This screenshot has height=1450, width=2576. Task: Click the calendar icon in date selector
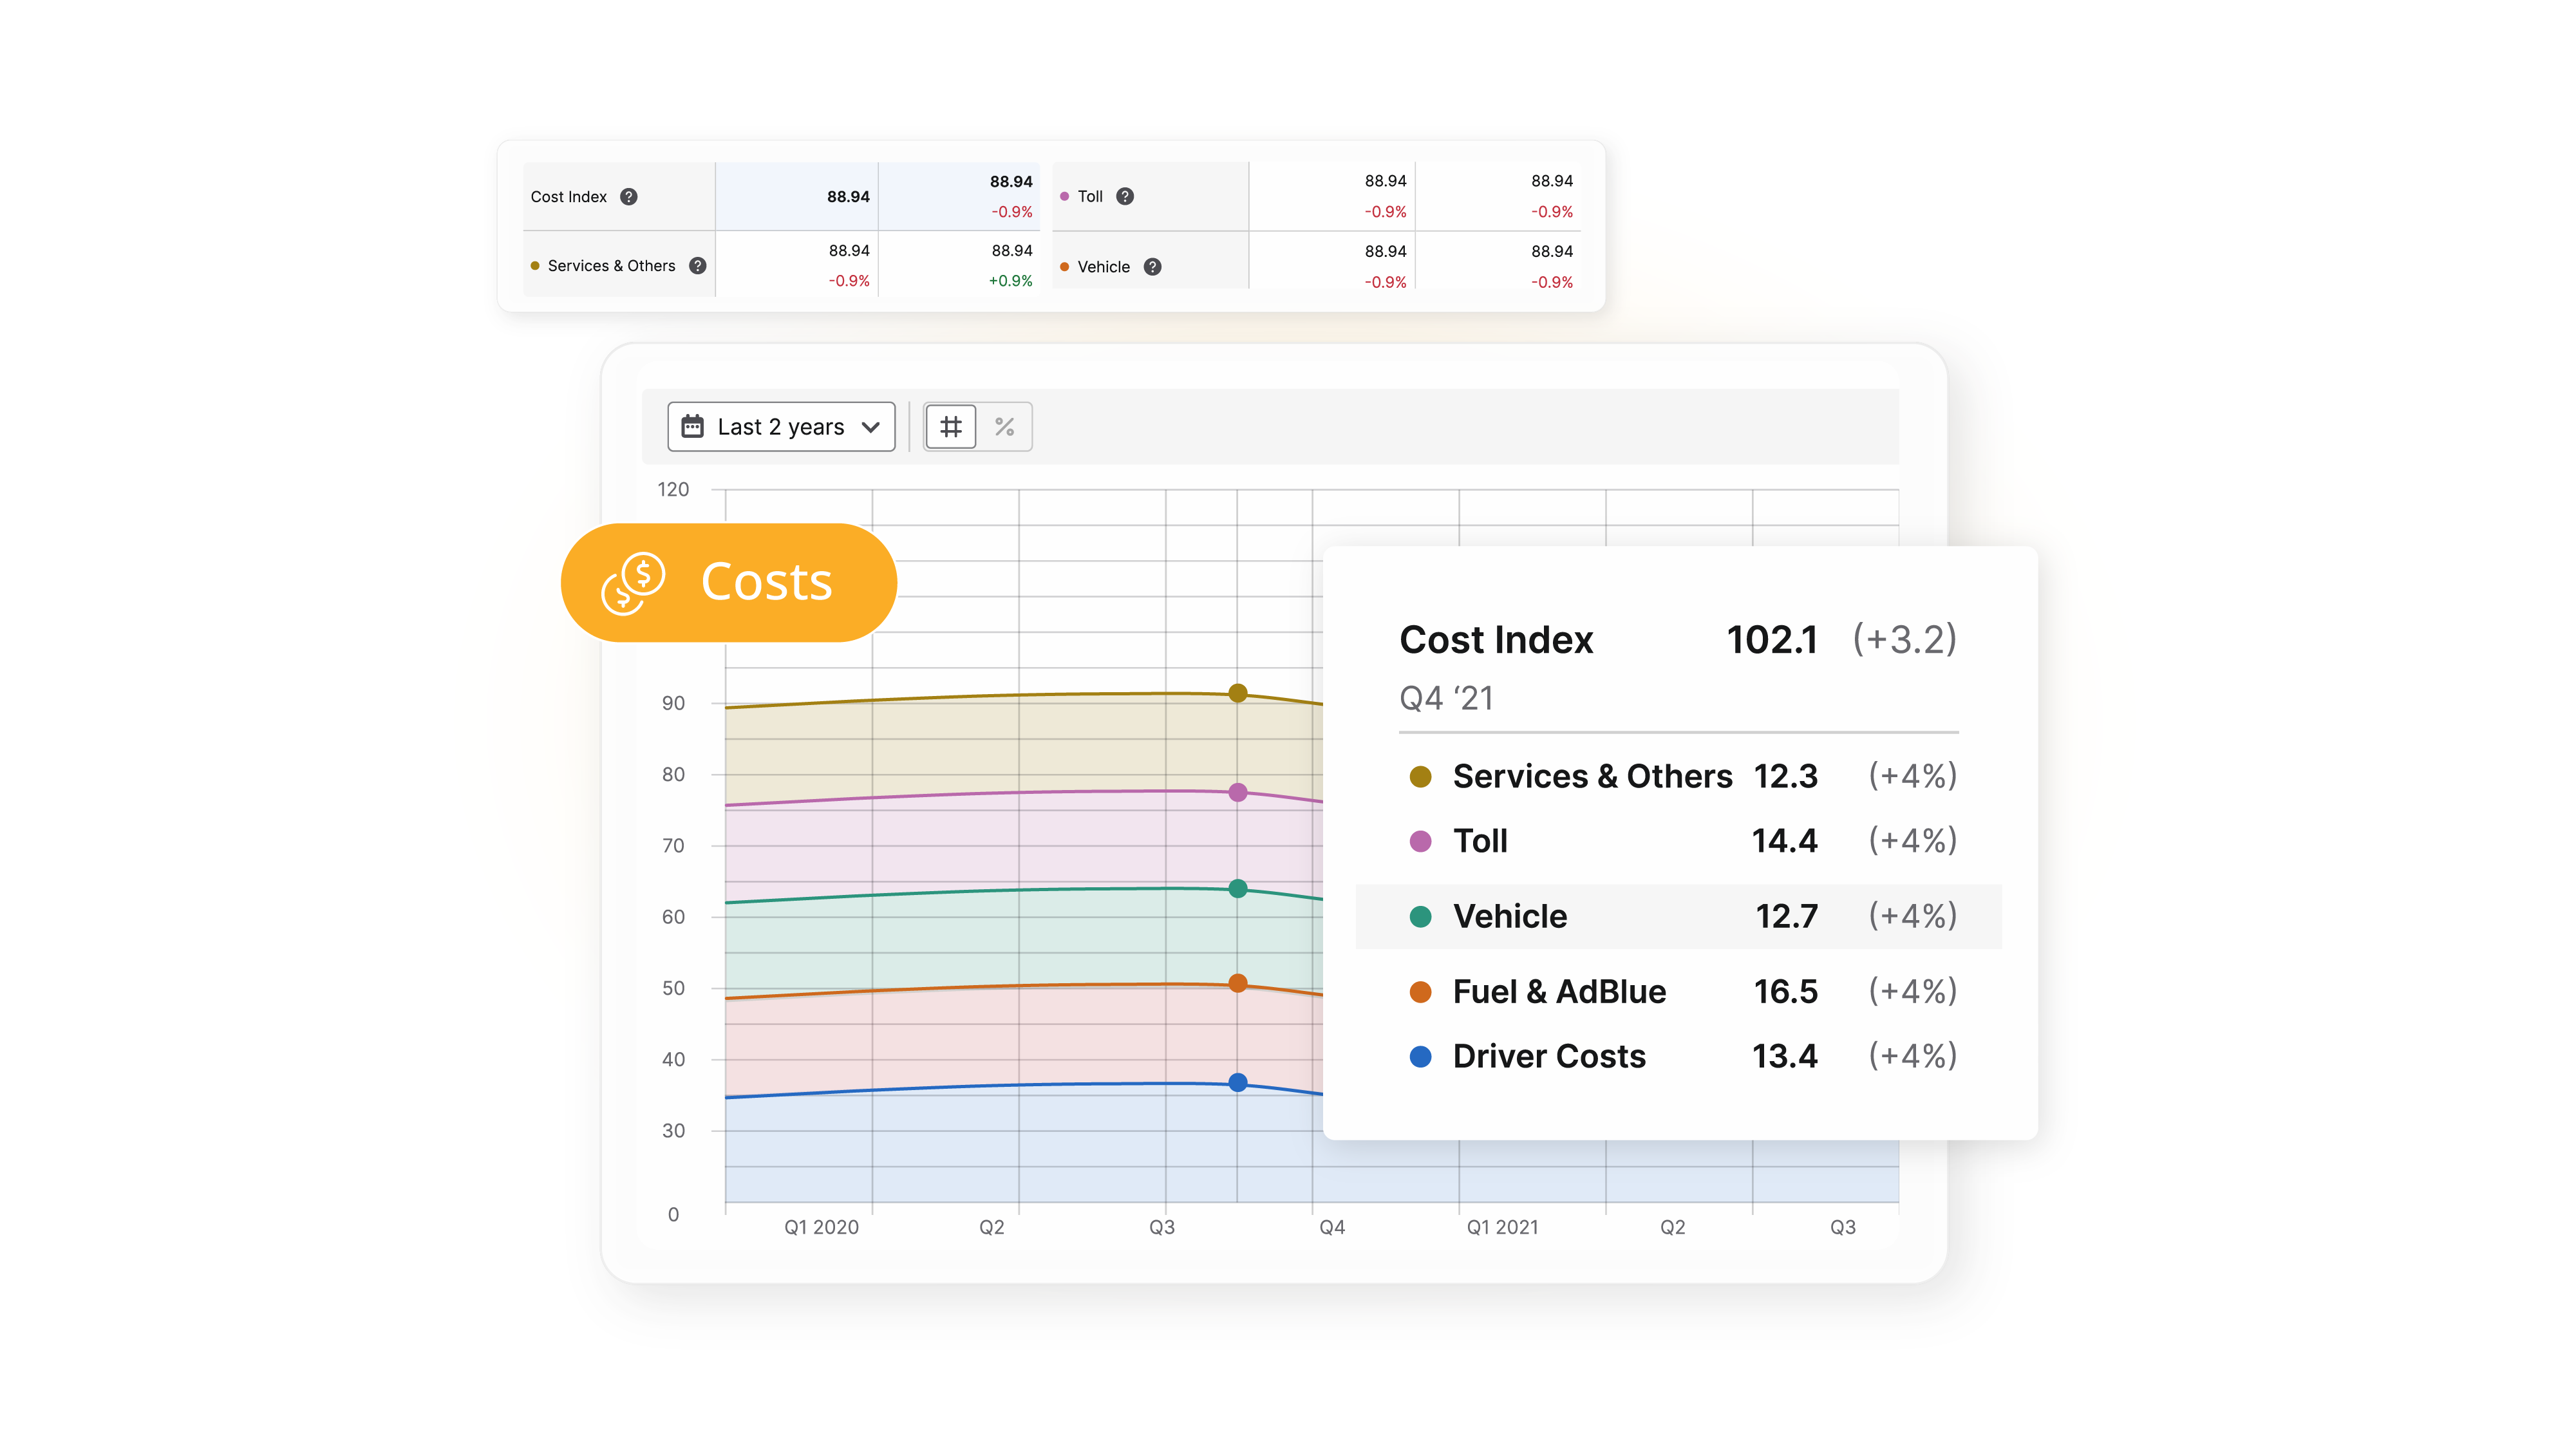(x=692, y=427)
